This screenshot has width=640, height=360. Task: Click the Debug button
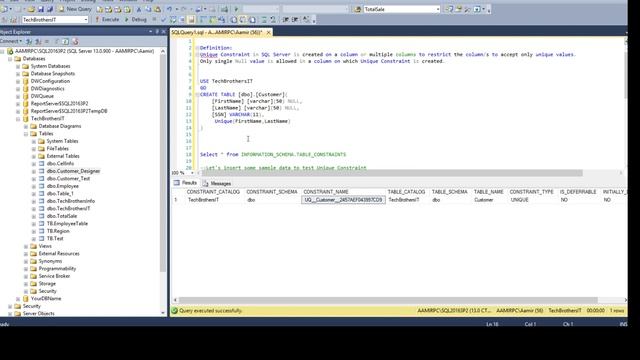tap(136, 19)
